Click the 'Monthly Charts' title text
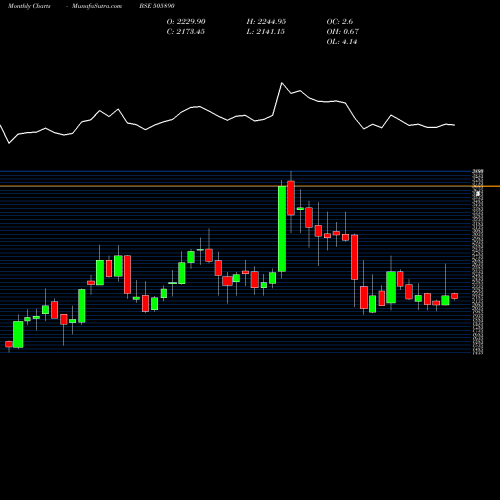This screenshot has height=500, width=500. tap(29, 6)
